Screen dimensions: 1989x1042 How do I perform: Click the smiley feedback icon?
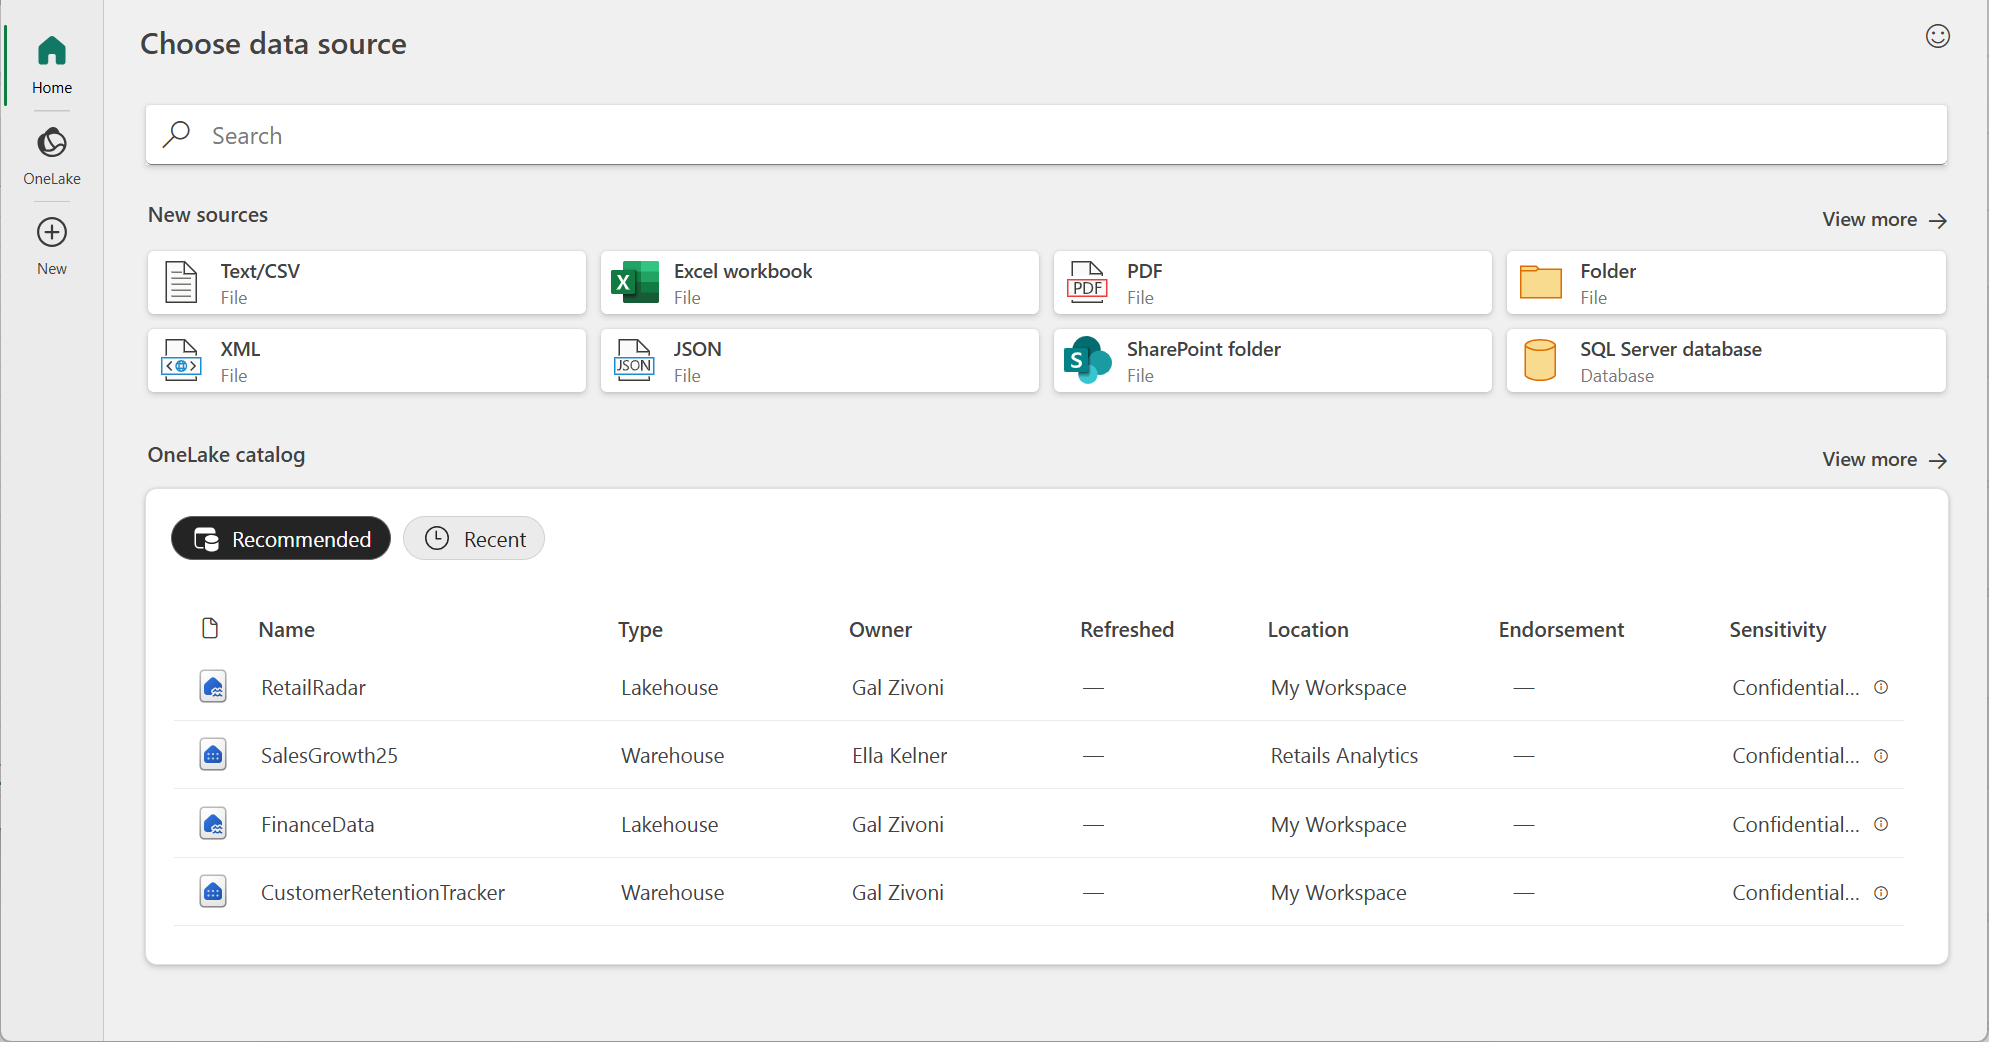coord(1937,36)
